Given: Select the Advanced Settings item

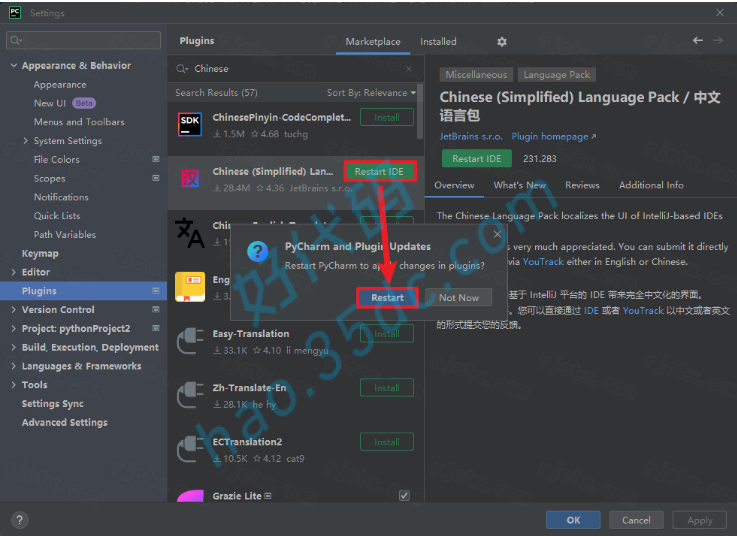Looking at the screenshot, I should click(x=64, y=422).
